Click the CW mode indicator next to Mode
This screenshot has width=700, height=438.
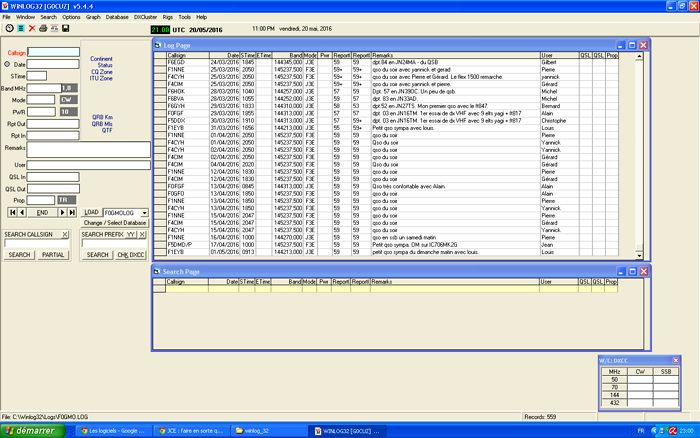coord(68,100)
